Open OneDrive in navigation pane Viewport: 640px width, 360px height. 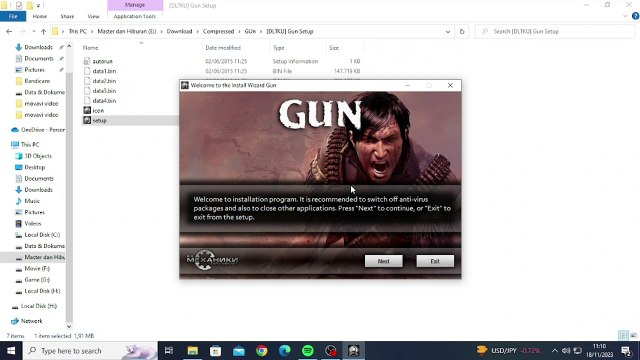(42, 130)
